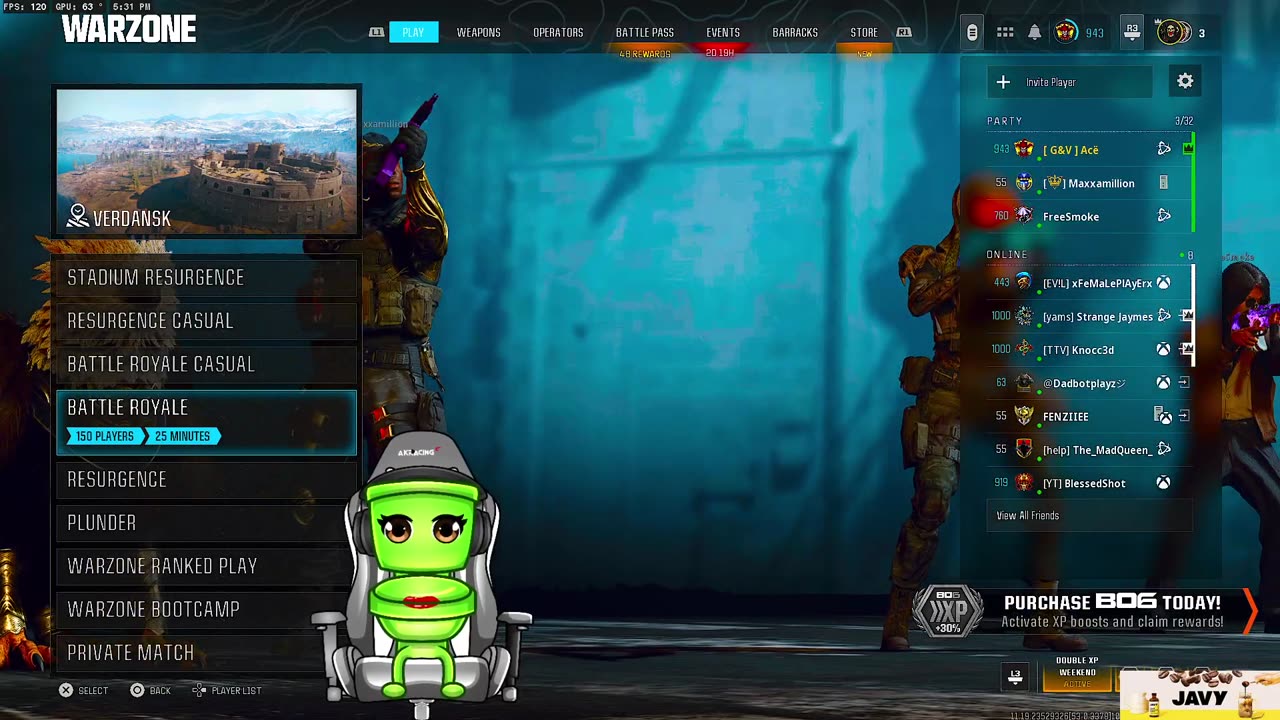The image size is (1280, 720).
Task: Open the Barracks tab
Action: (x=795, y=32)
